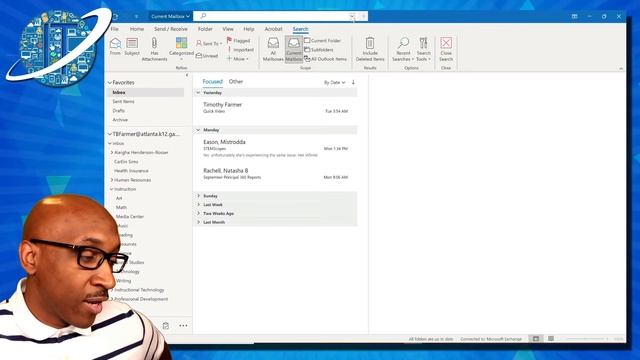Screen dimensions: 640x360
Task: Collapse the Monday message group
Action: (x=198, y=130)
